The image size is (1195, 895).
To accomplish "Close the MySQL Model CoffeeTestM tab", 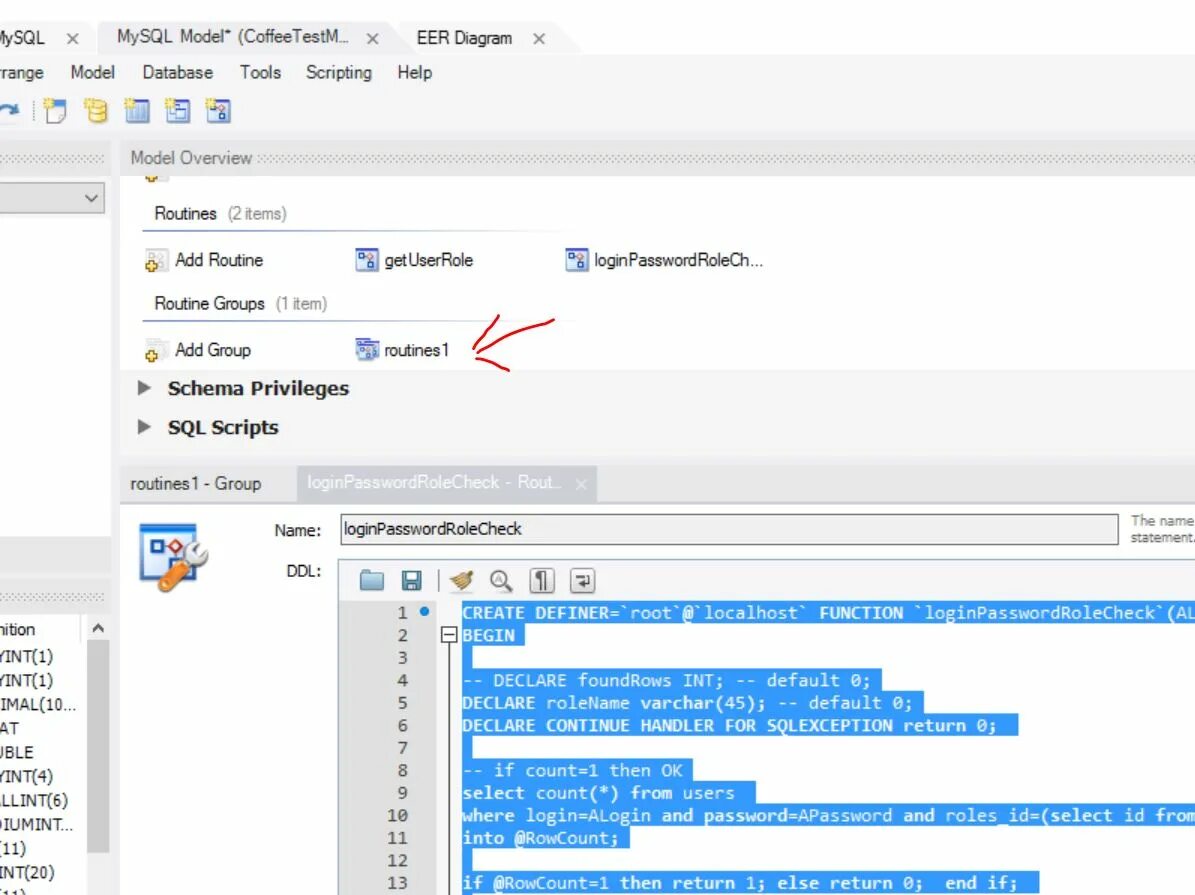I will [373, 39].
